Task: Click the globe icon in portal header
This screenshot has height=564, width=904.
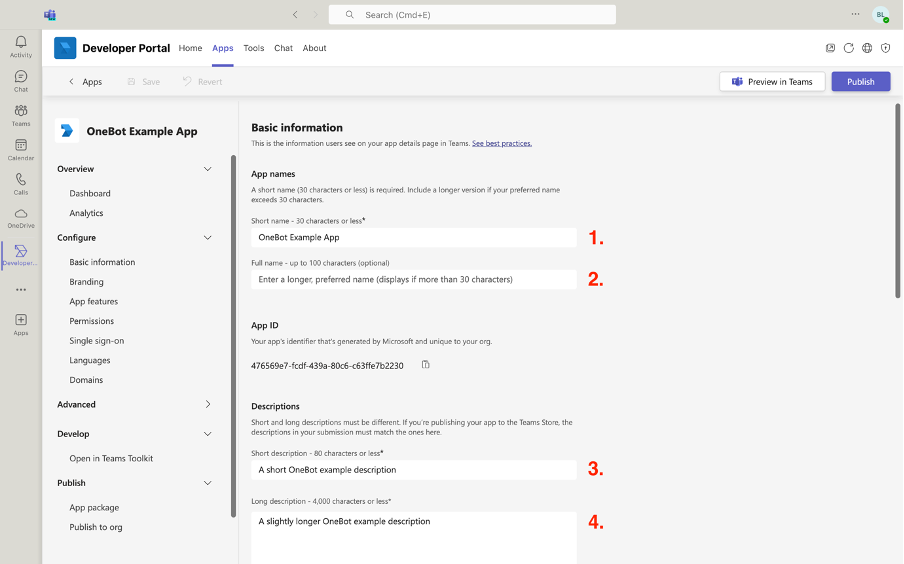Action: [x=867, y=48]
